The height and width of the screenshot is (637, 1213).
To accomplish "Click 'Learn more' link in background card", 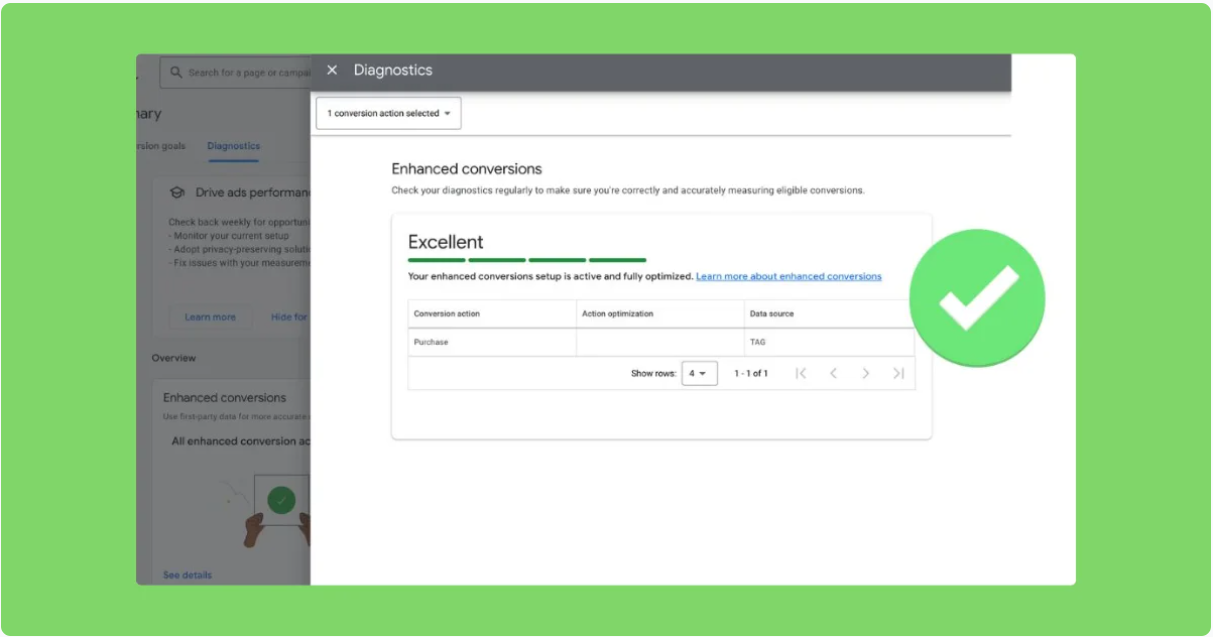I will pos(210,317).
